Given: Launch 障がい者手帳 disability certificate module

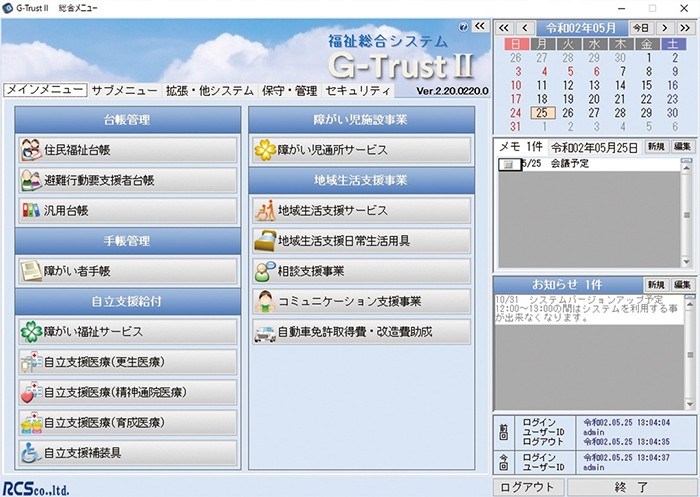Looking at the screenshot, I should (128, 270).
